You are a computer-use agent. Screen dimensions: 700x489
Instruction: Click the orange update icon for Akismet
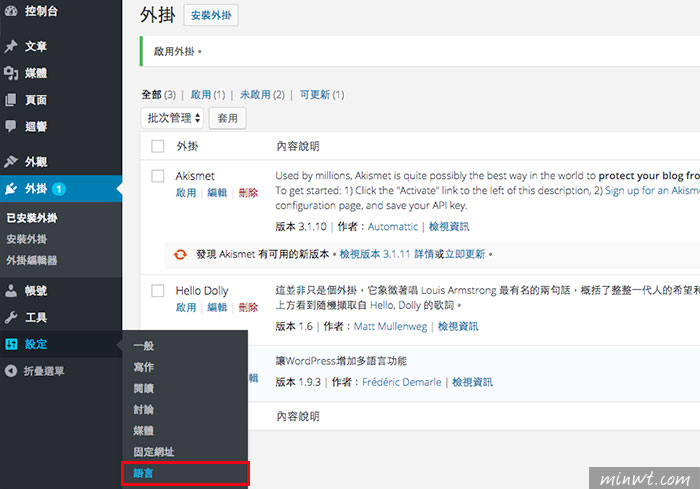click(180, 255)
